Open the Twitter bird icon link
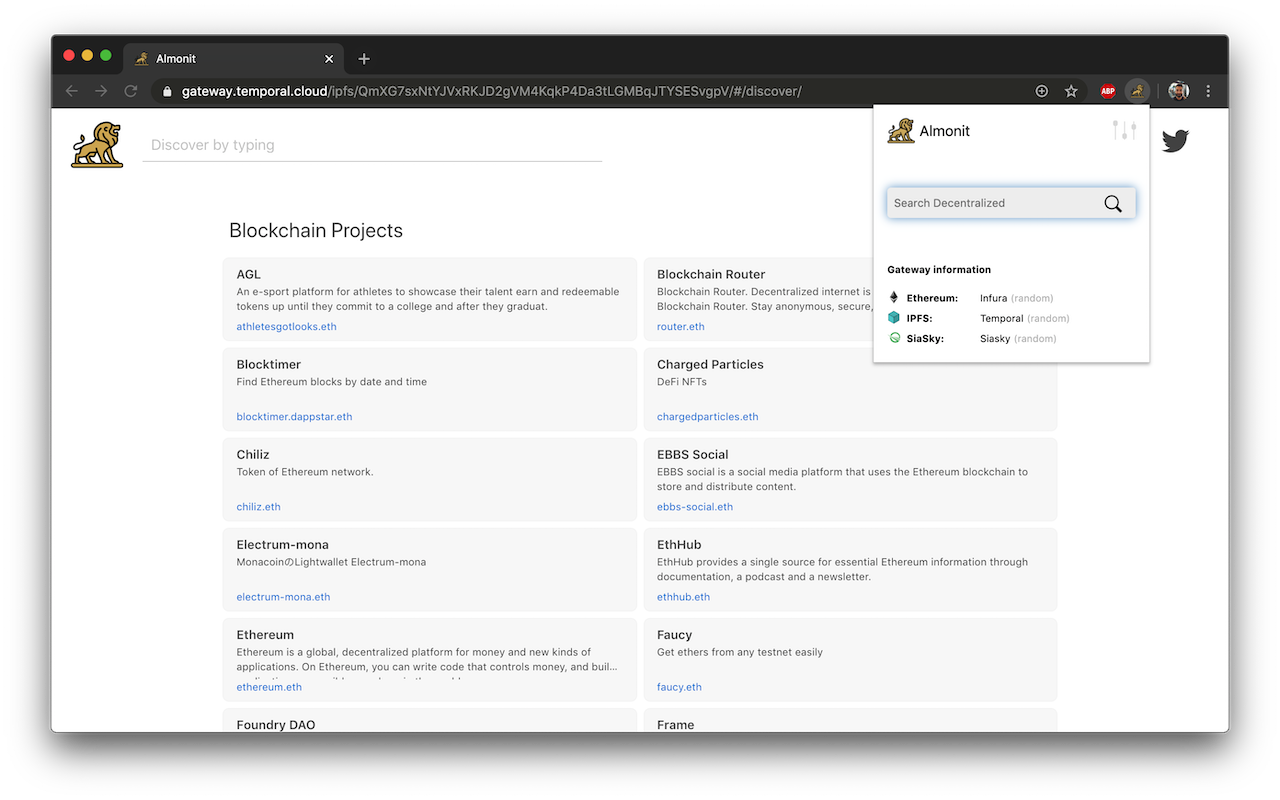This screenshot has height=800, width=1280. pyautogui.click(x=1175, y=141)
